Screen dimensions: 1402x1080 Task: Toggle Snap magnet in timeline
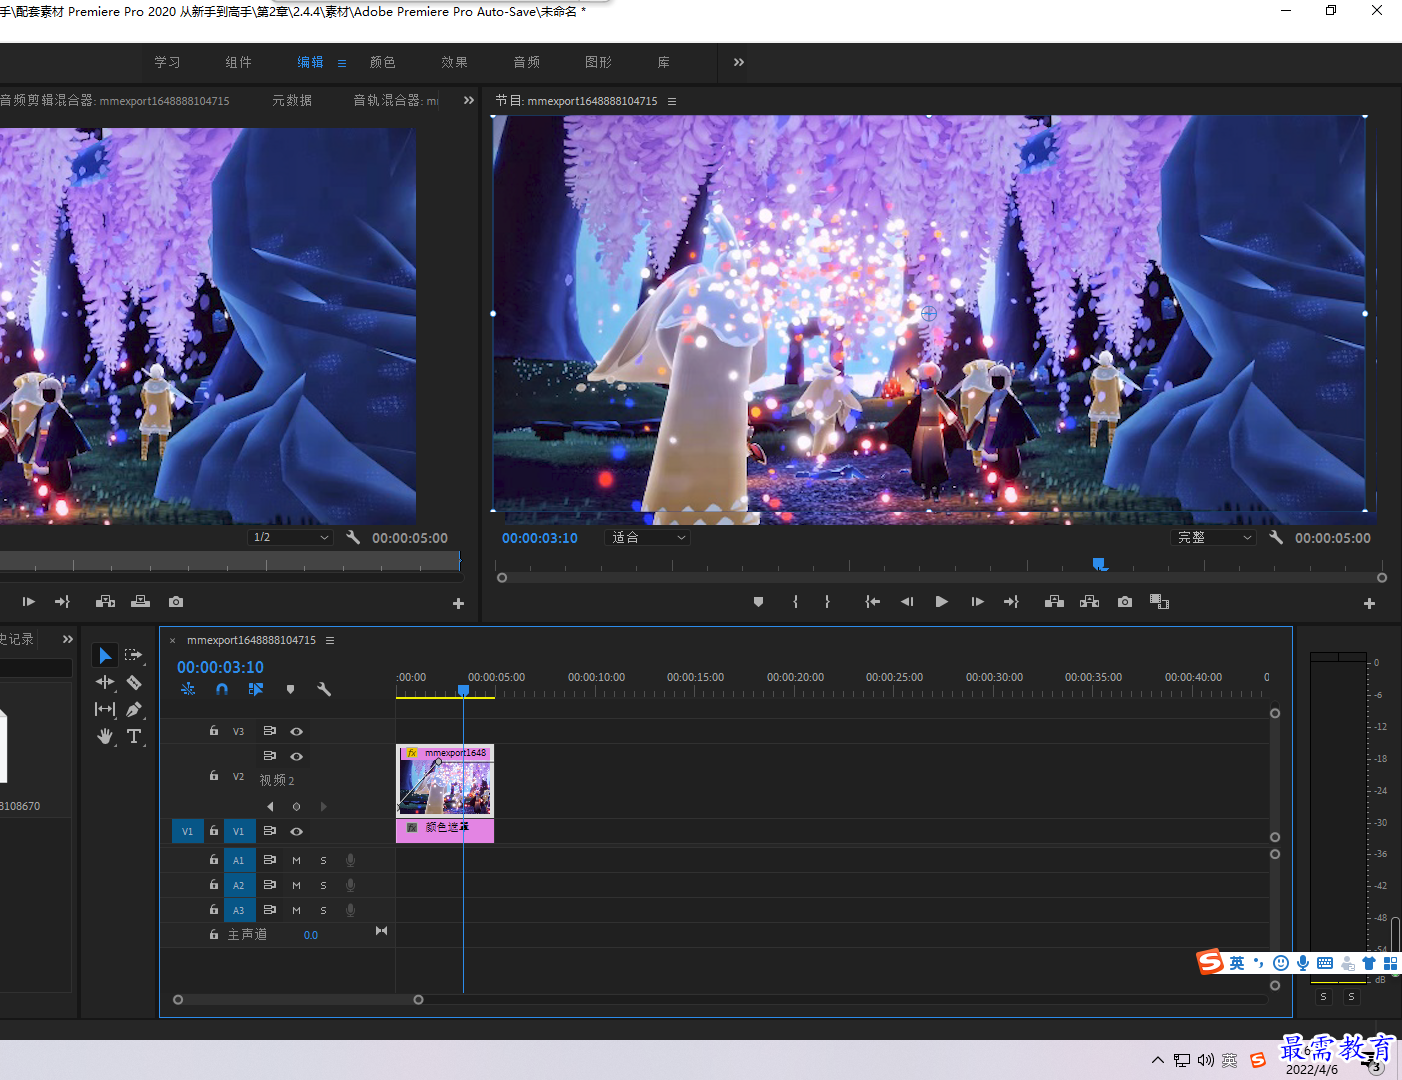click(222, 689)
